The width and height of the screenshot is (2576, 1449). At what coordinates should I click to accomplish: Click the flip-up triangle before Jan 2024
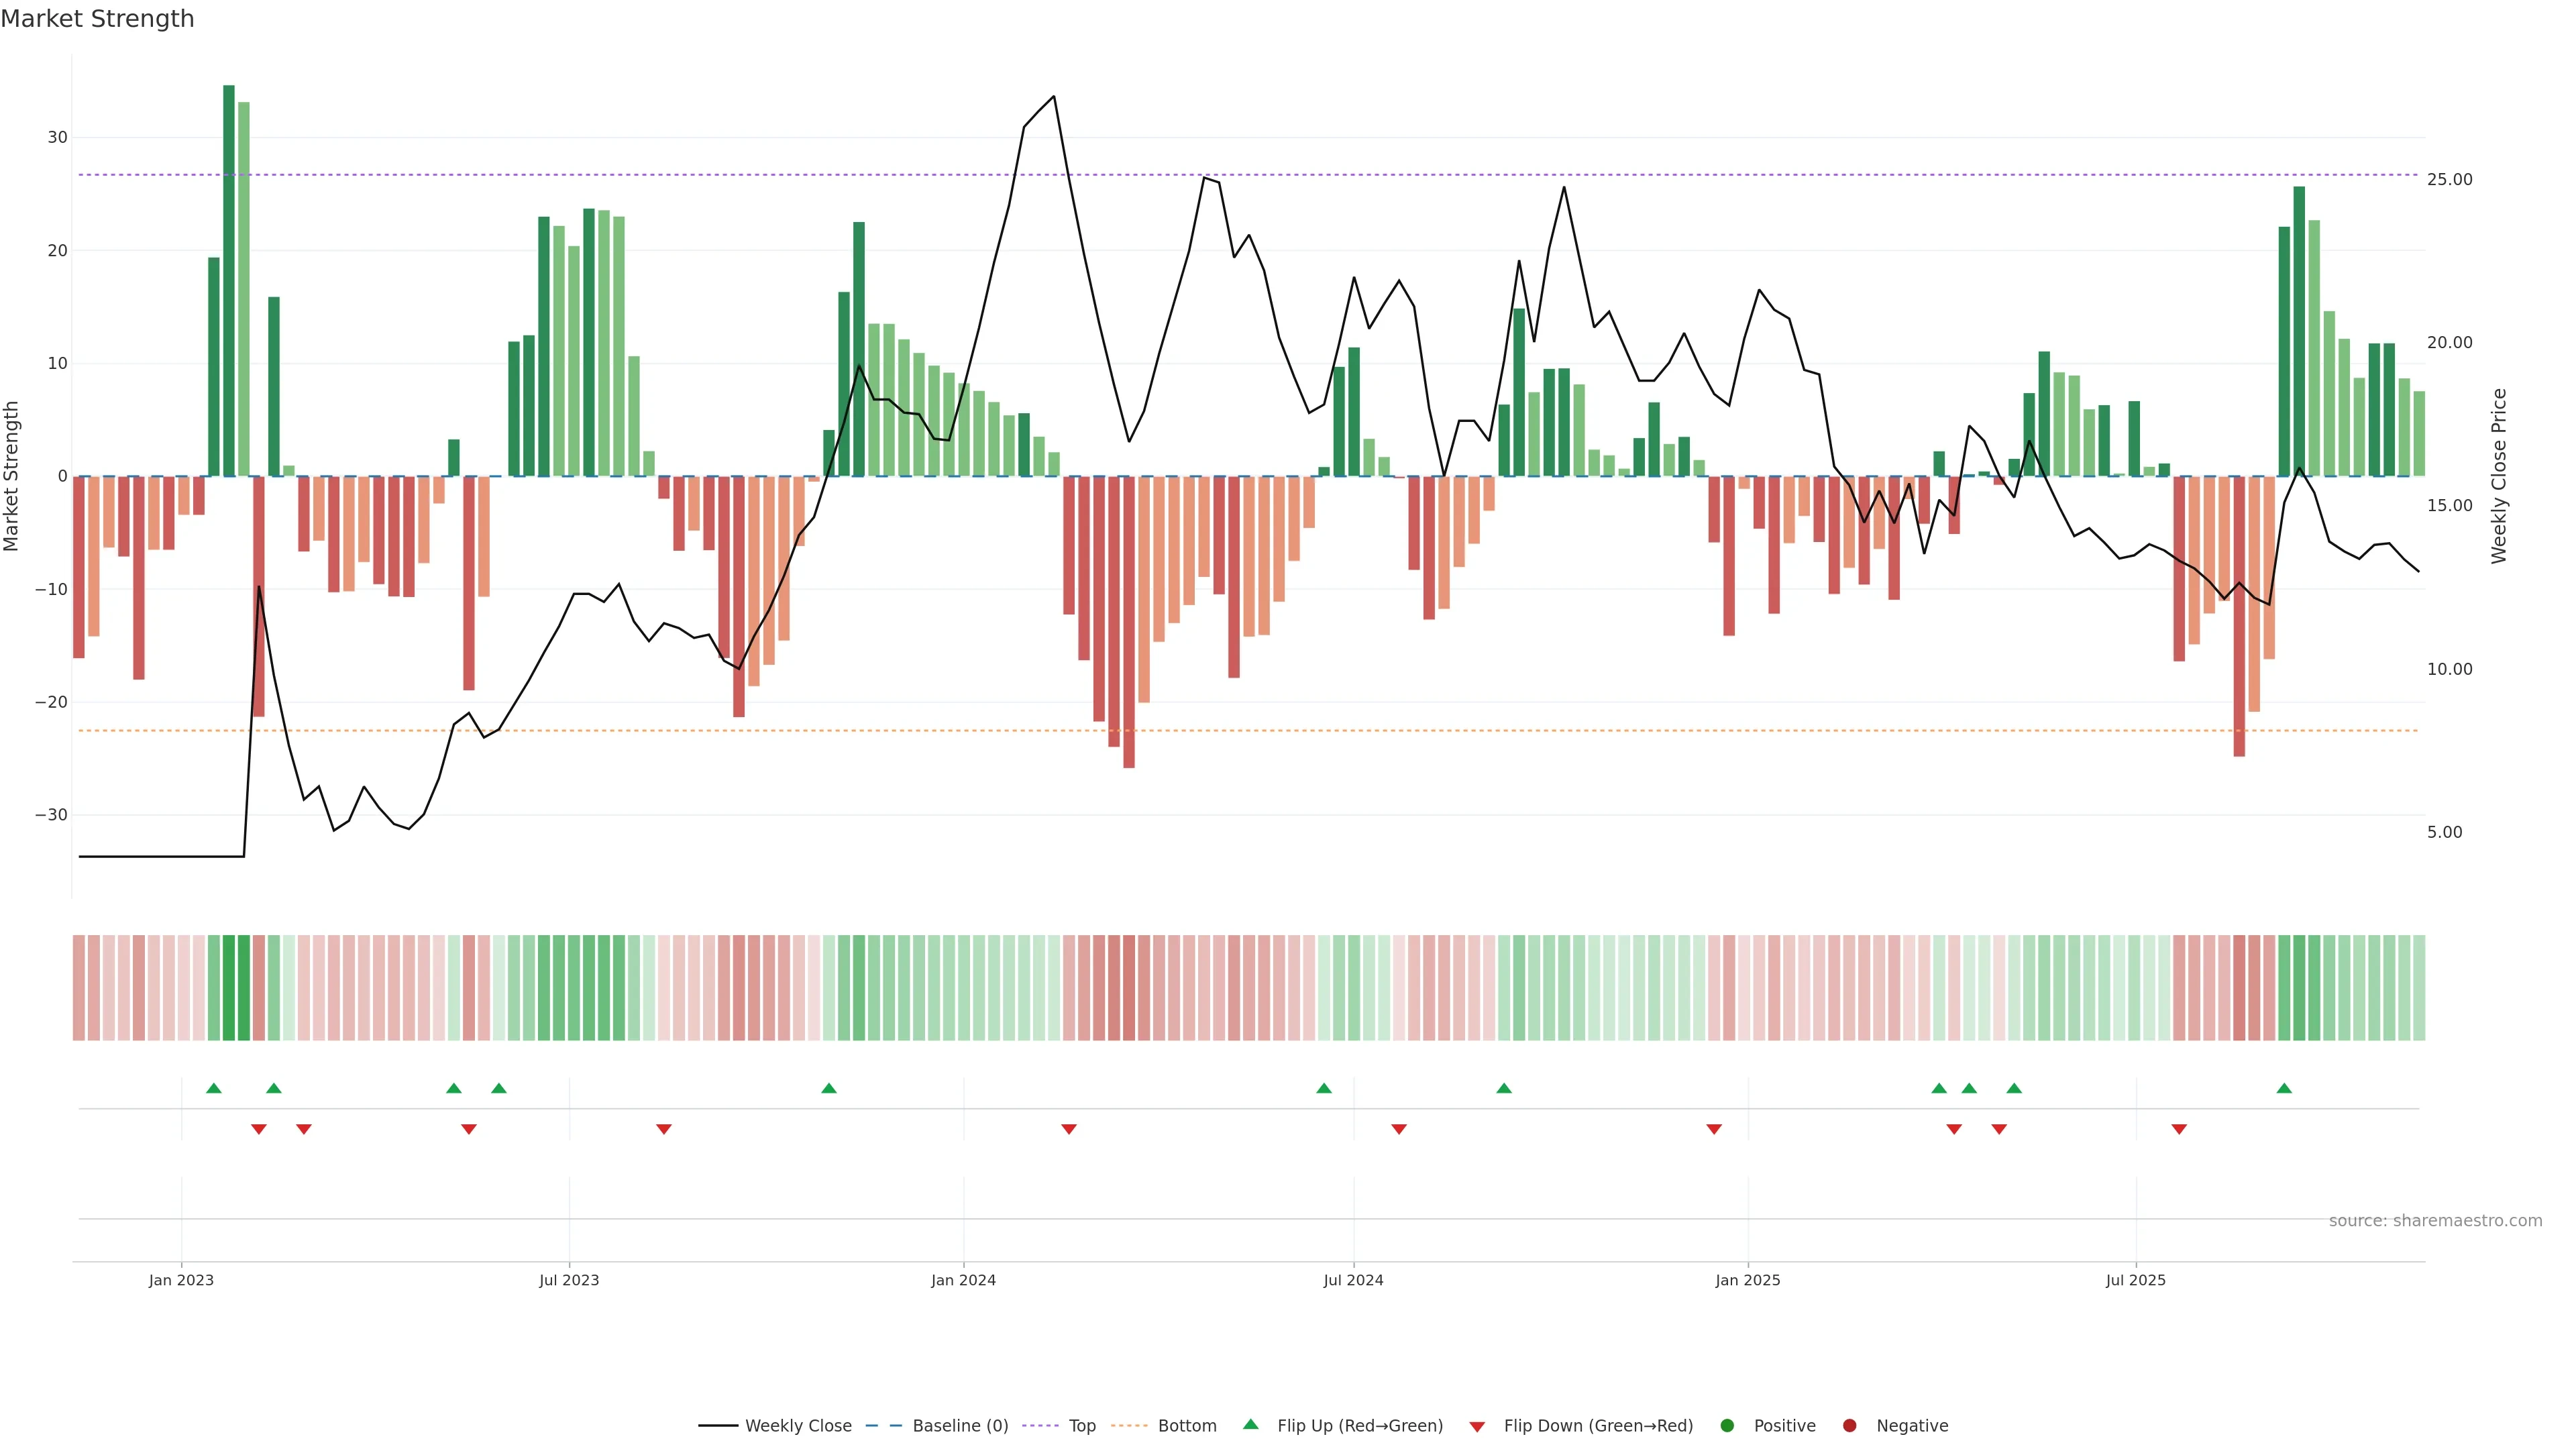click(x=829, y=1088)
